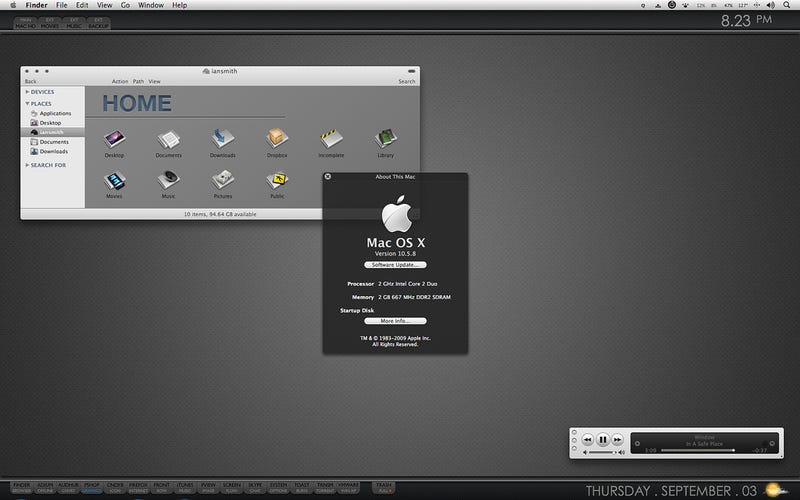
Task: Click the BACKUP drive tab
Action: click(x=98, y=23)
